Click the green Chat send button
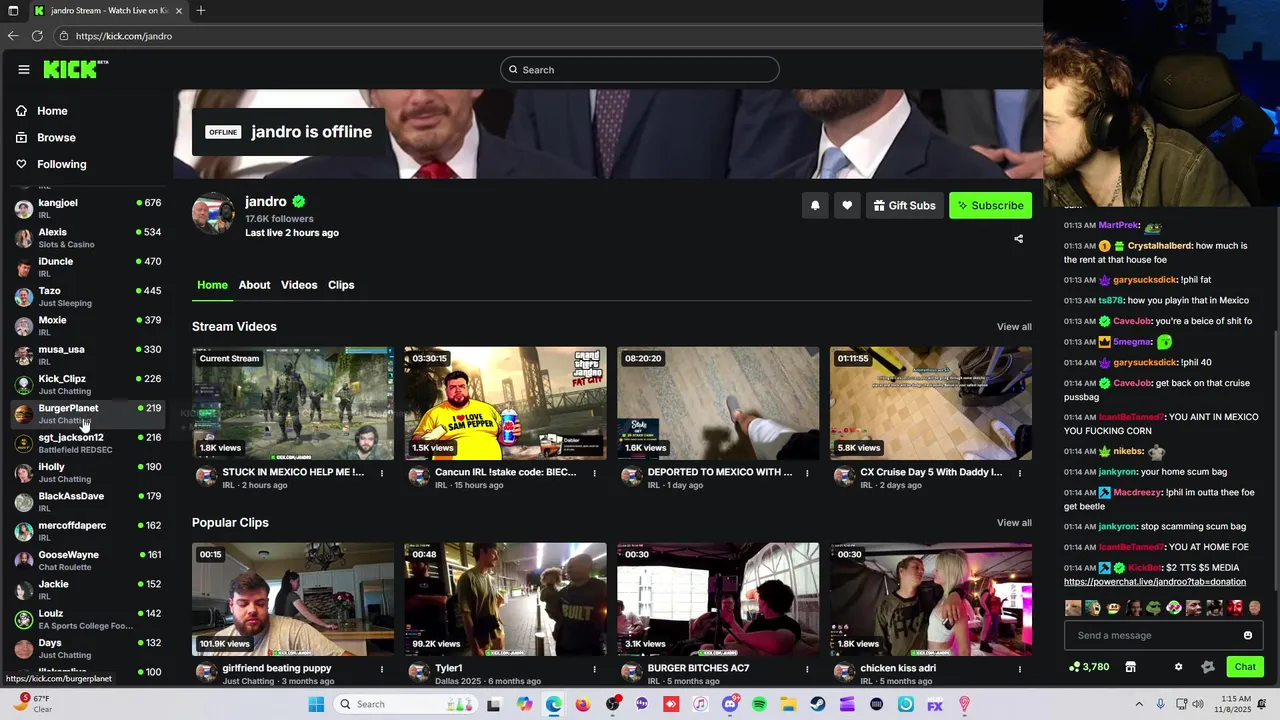1280x720 pixels. pyautogui.click(x=1245, y=667)
